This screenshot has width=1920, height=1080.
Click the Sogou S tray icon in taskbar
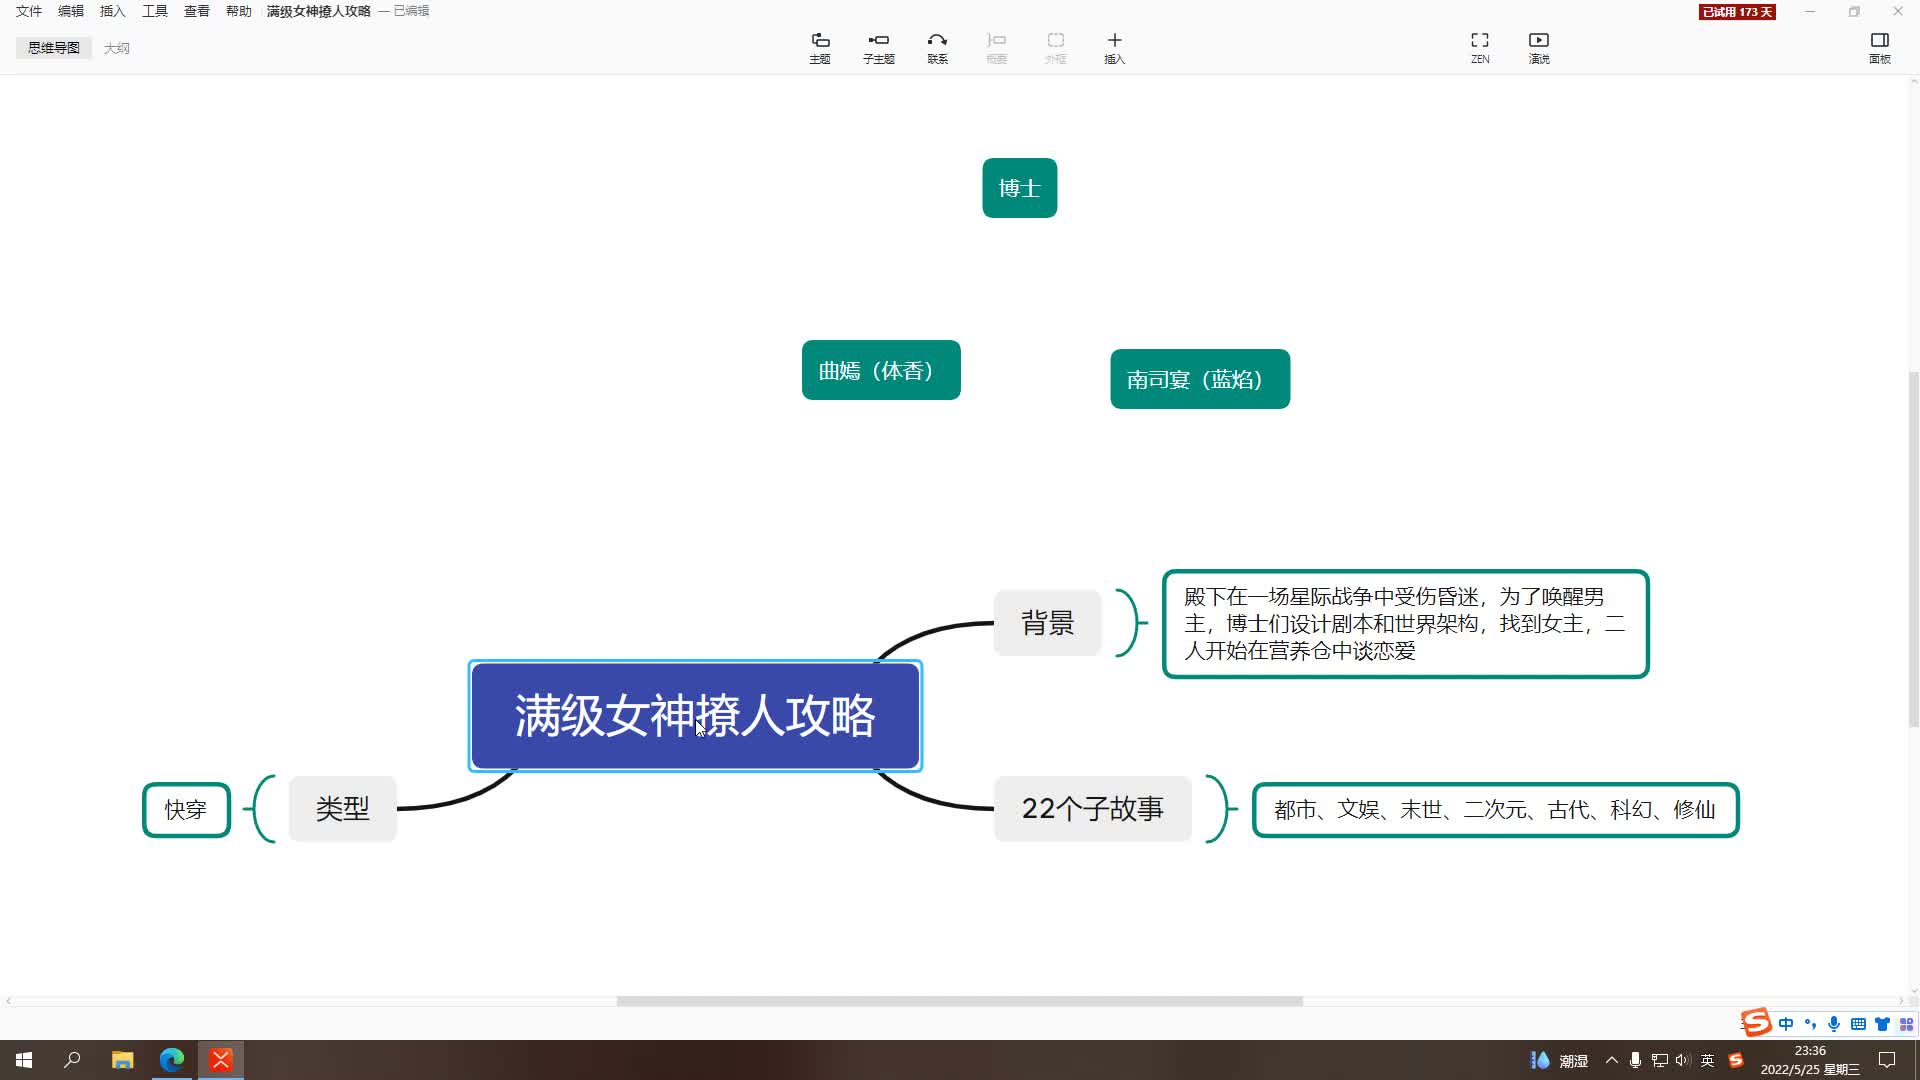tap(1736, 1060)
